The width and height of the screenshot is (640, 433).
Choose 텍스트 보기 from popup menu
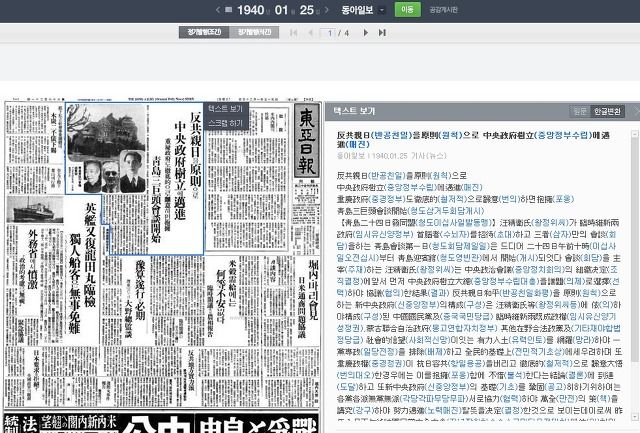225,109
